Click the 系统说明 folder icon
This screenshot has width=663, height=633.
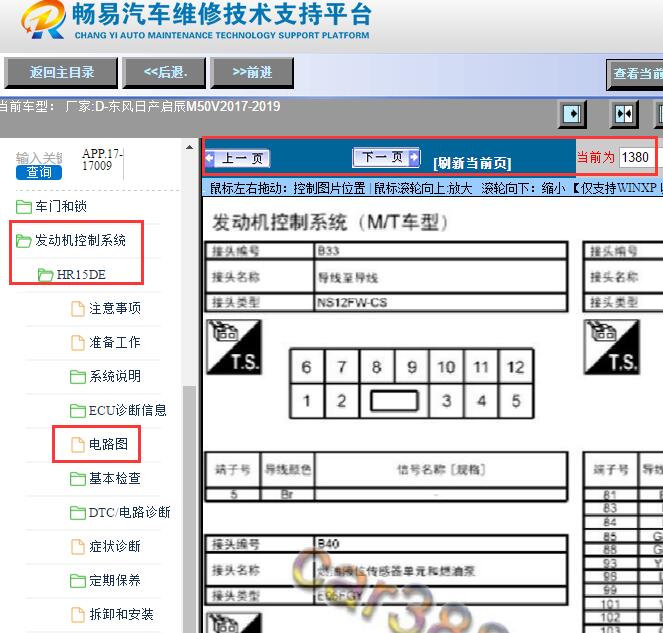(78, 376)
